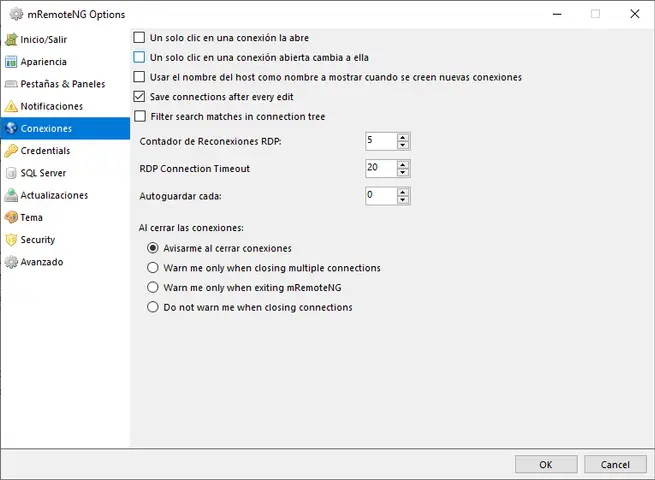Screen dimensions: 655x480
Task: Click the SQL Server database icon
Action: tap(11, 173)
